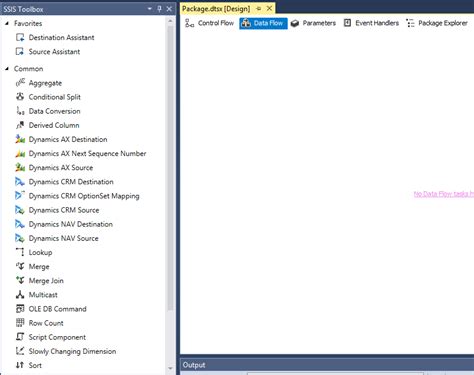Collapse the Favorites group
This screenshot has height=375, width=474.
pos(7,23)
